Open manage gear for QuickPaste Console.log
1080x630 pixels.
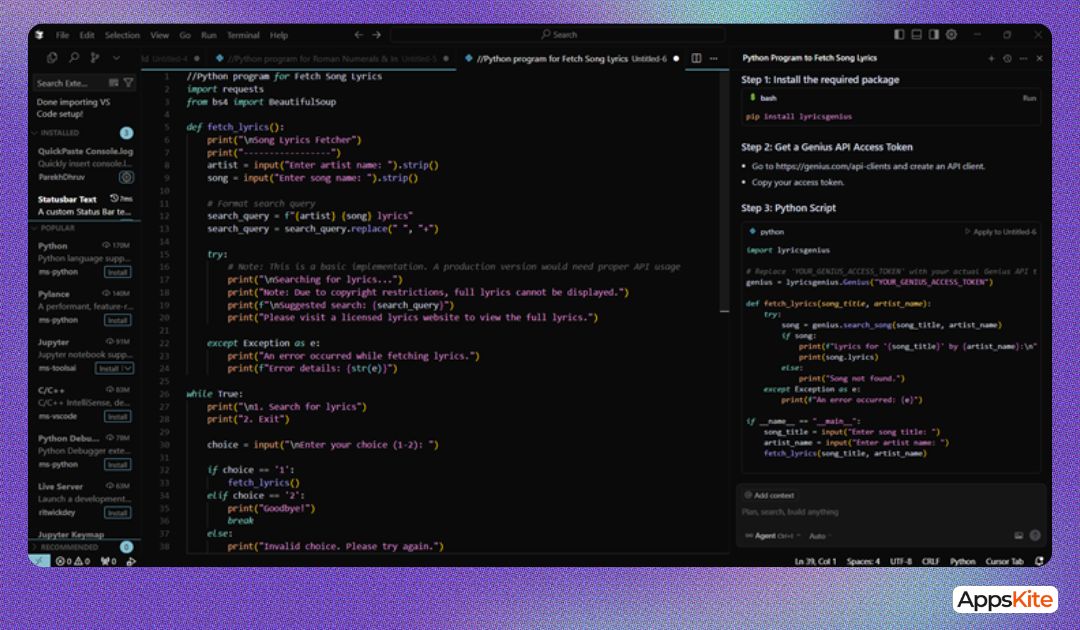tap(126, 177)
